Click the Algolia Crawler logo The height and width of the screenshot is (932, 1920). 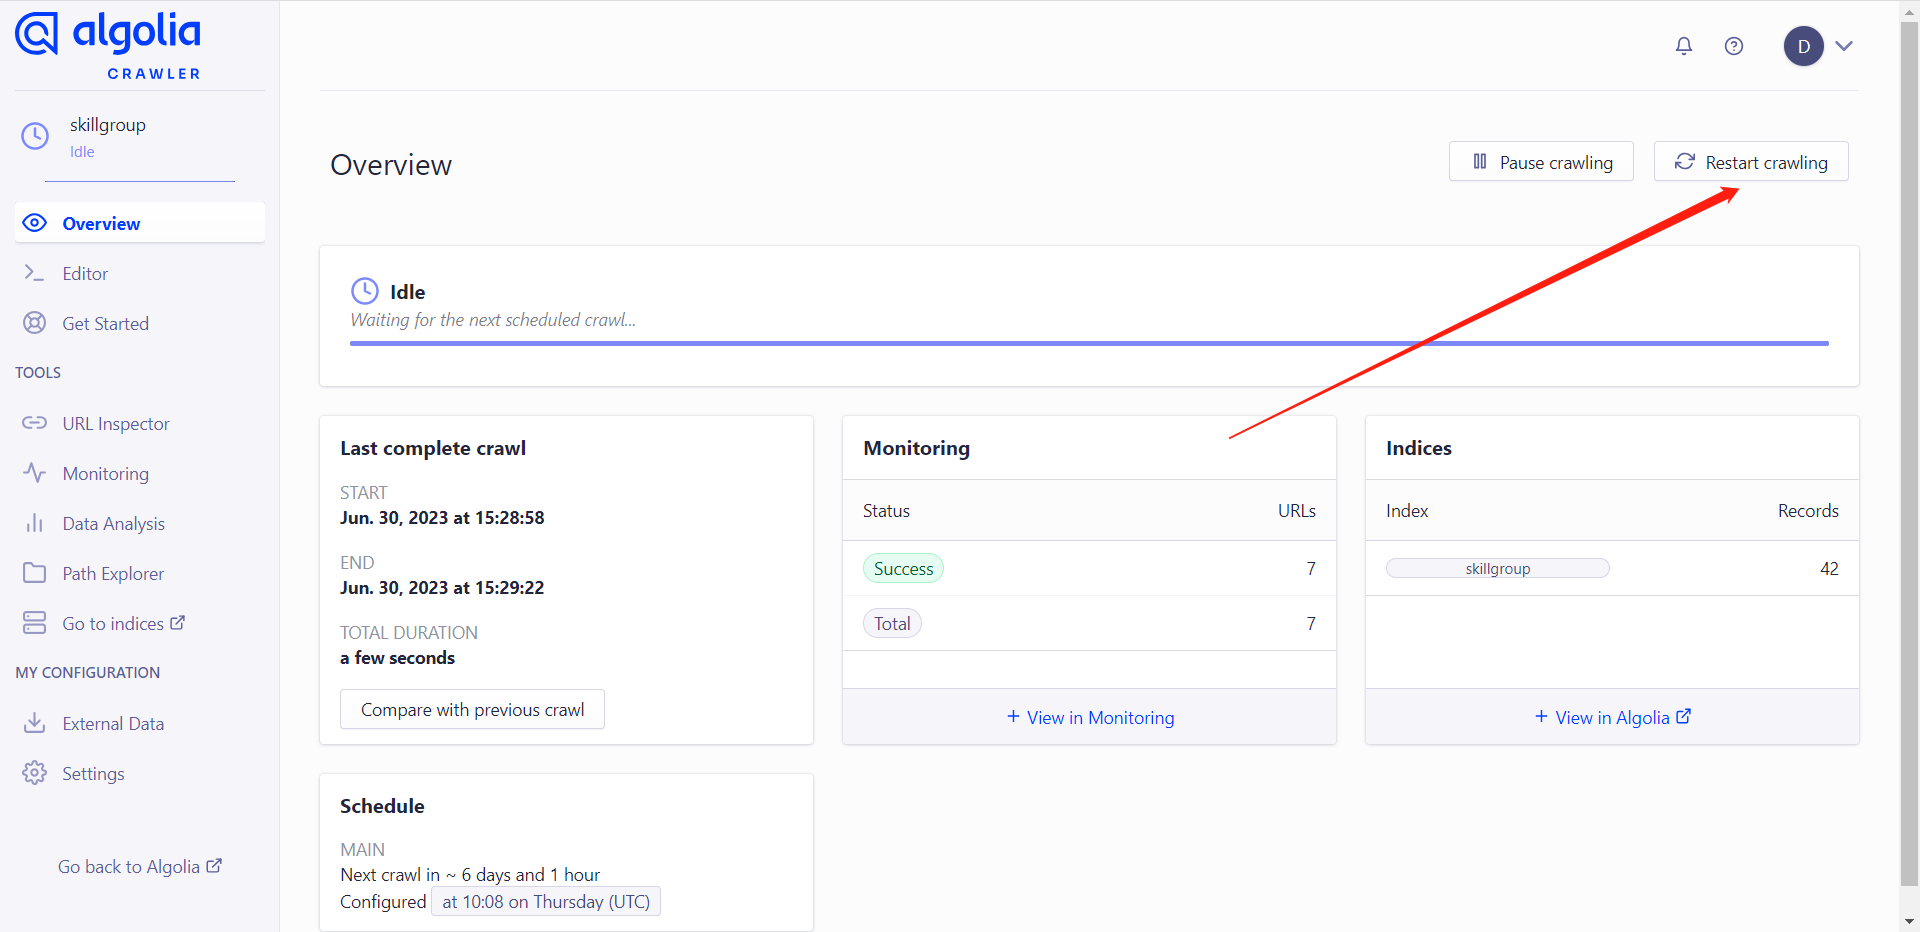[108, 46]
